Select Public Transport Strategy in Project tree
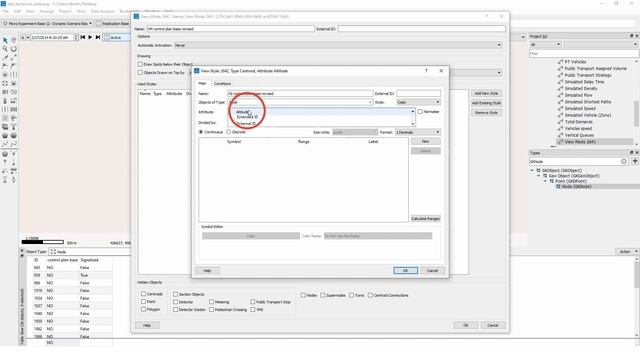Viewport: 640px width, 360px height. [x=588, y=75]
